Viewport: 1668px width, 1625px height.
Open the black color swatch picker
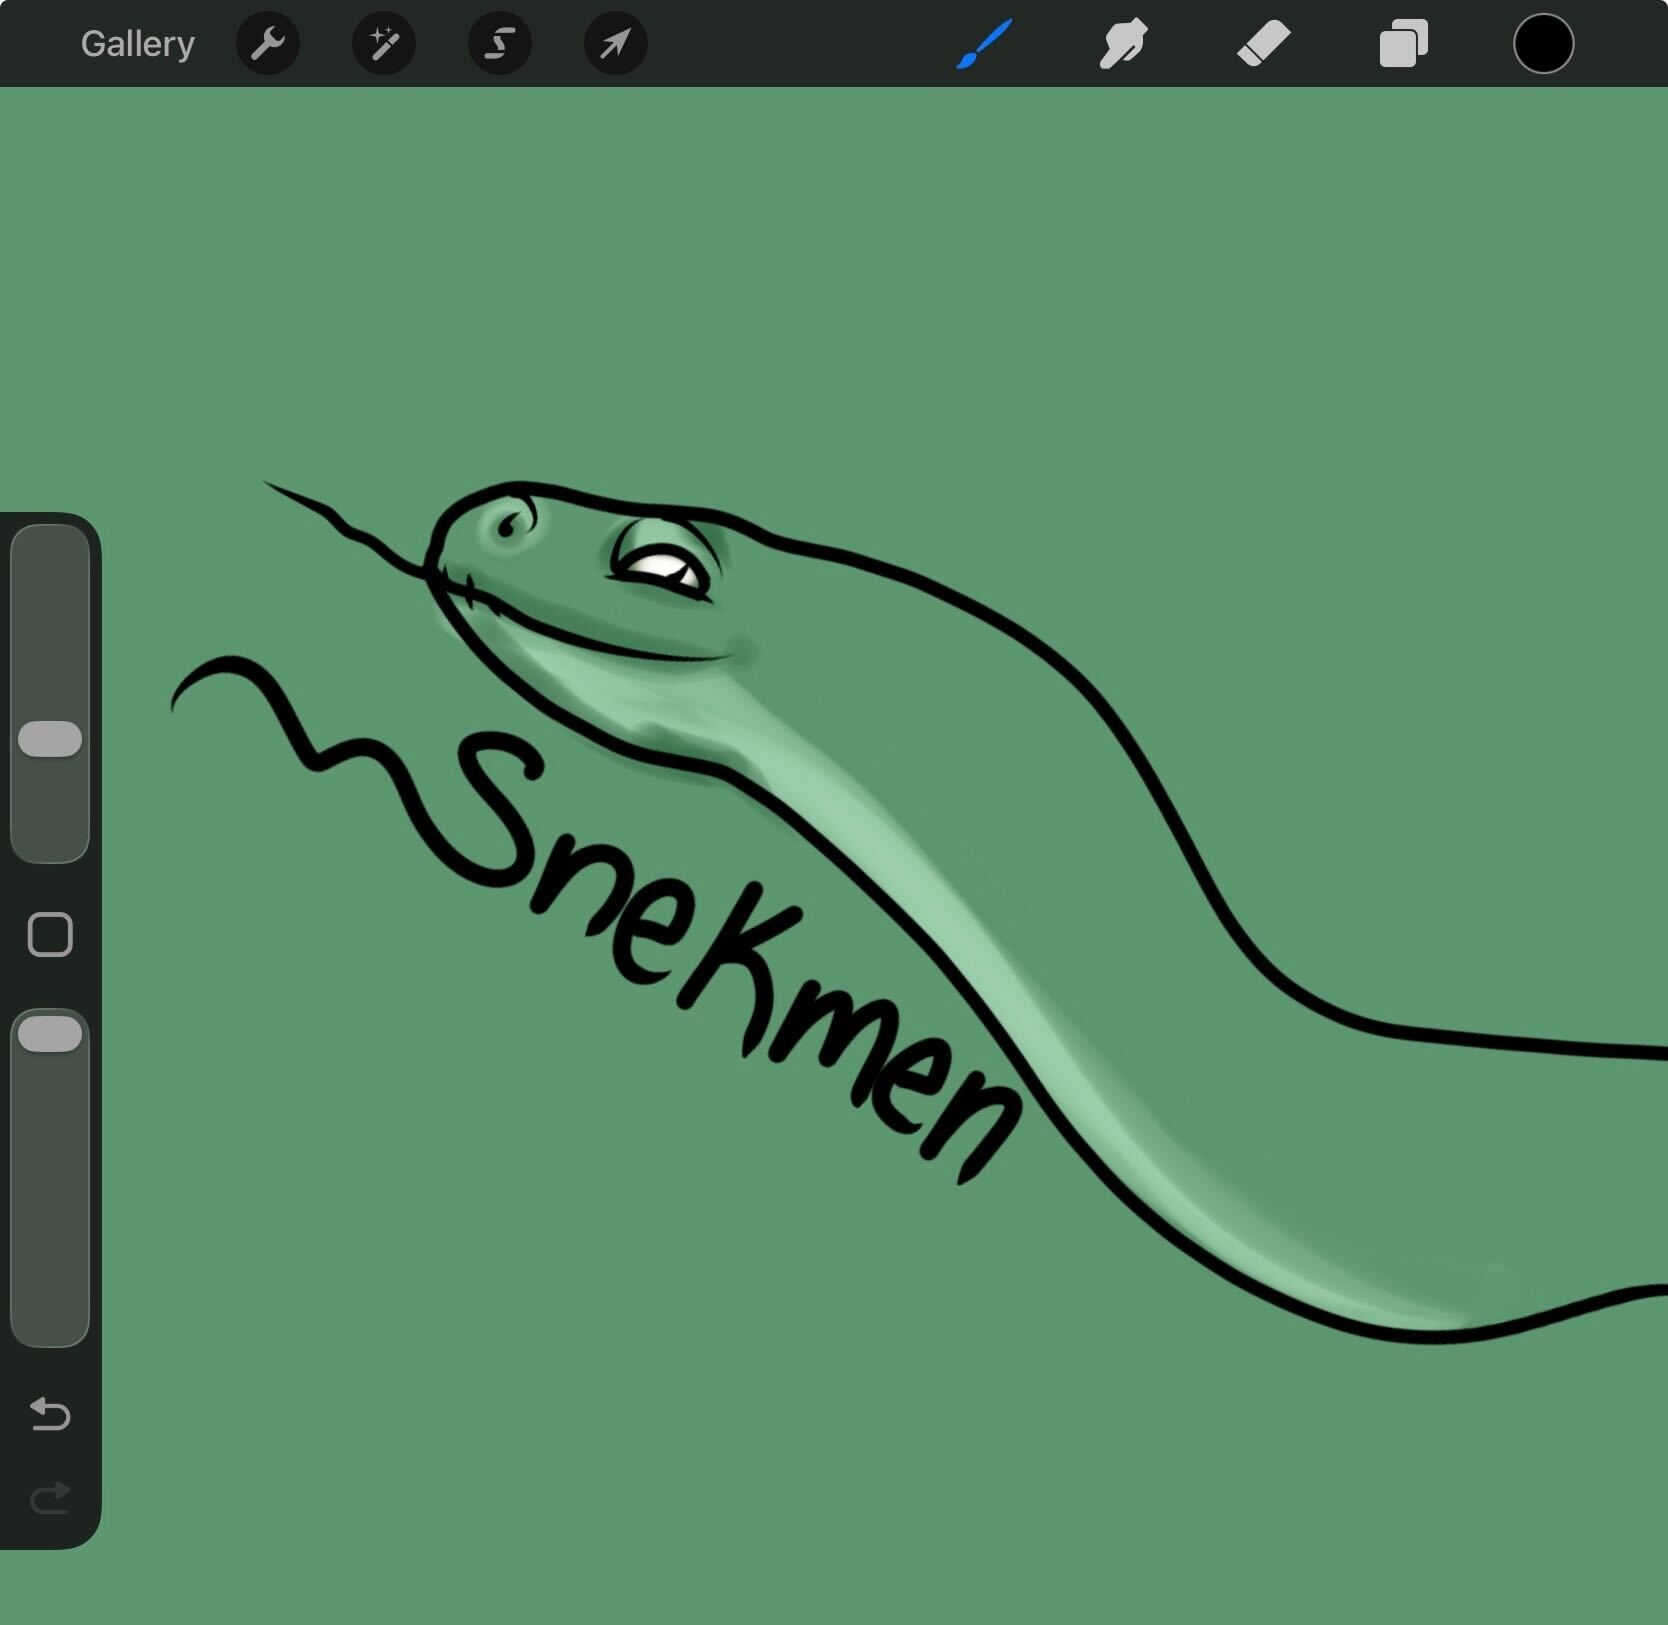[x=1543, y=44]
